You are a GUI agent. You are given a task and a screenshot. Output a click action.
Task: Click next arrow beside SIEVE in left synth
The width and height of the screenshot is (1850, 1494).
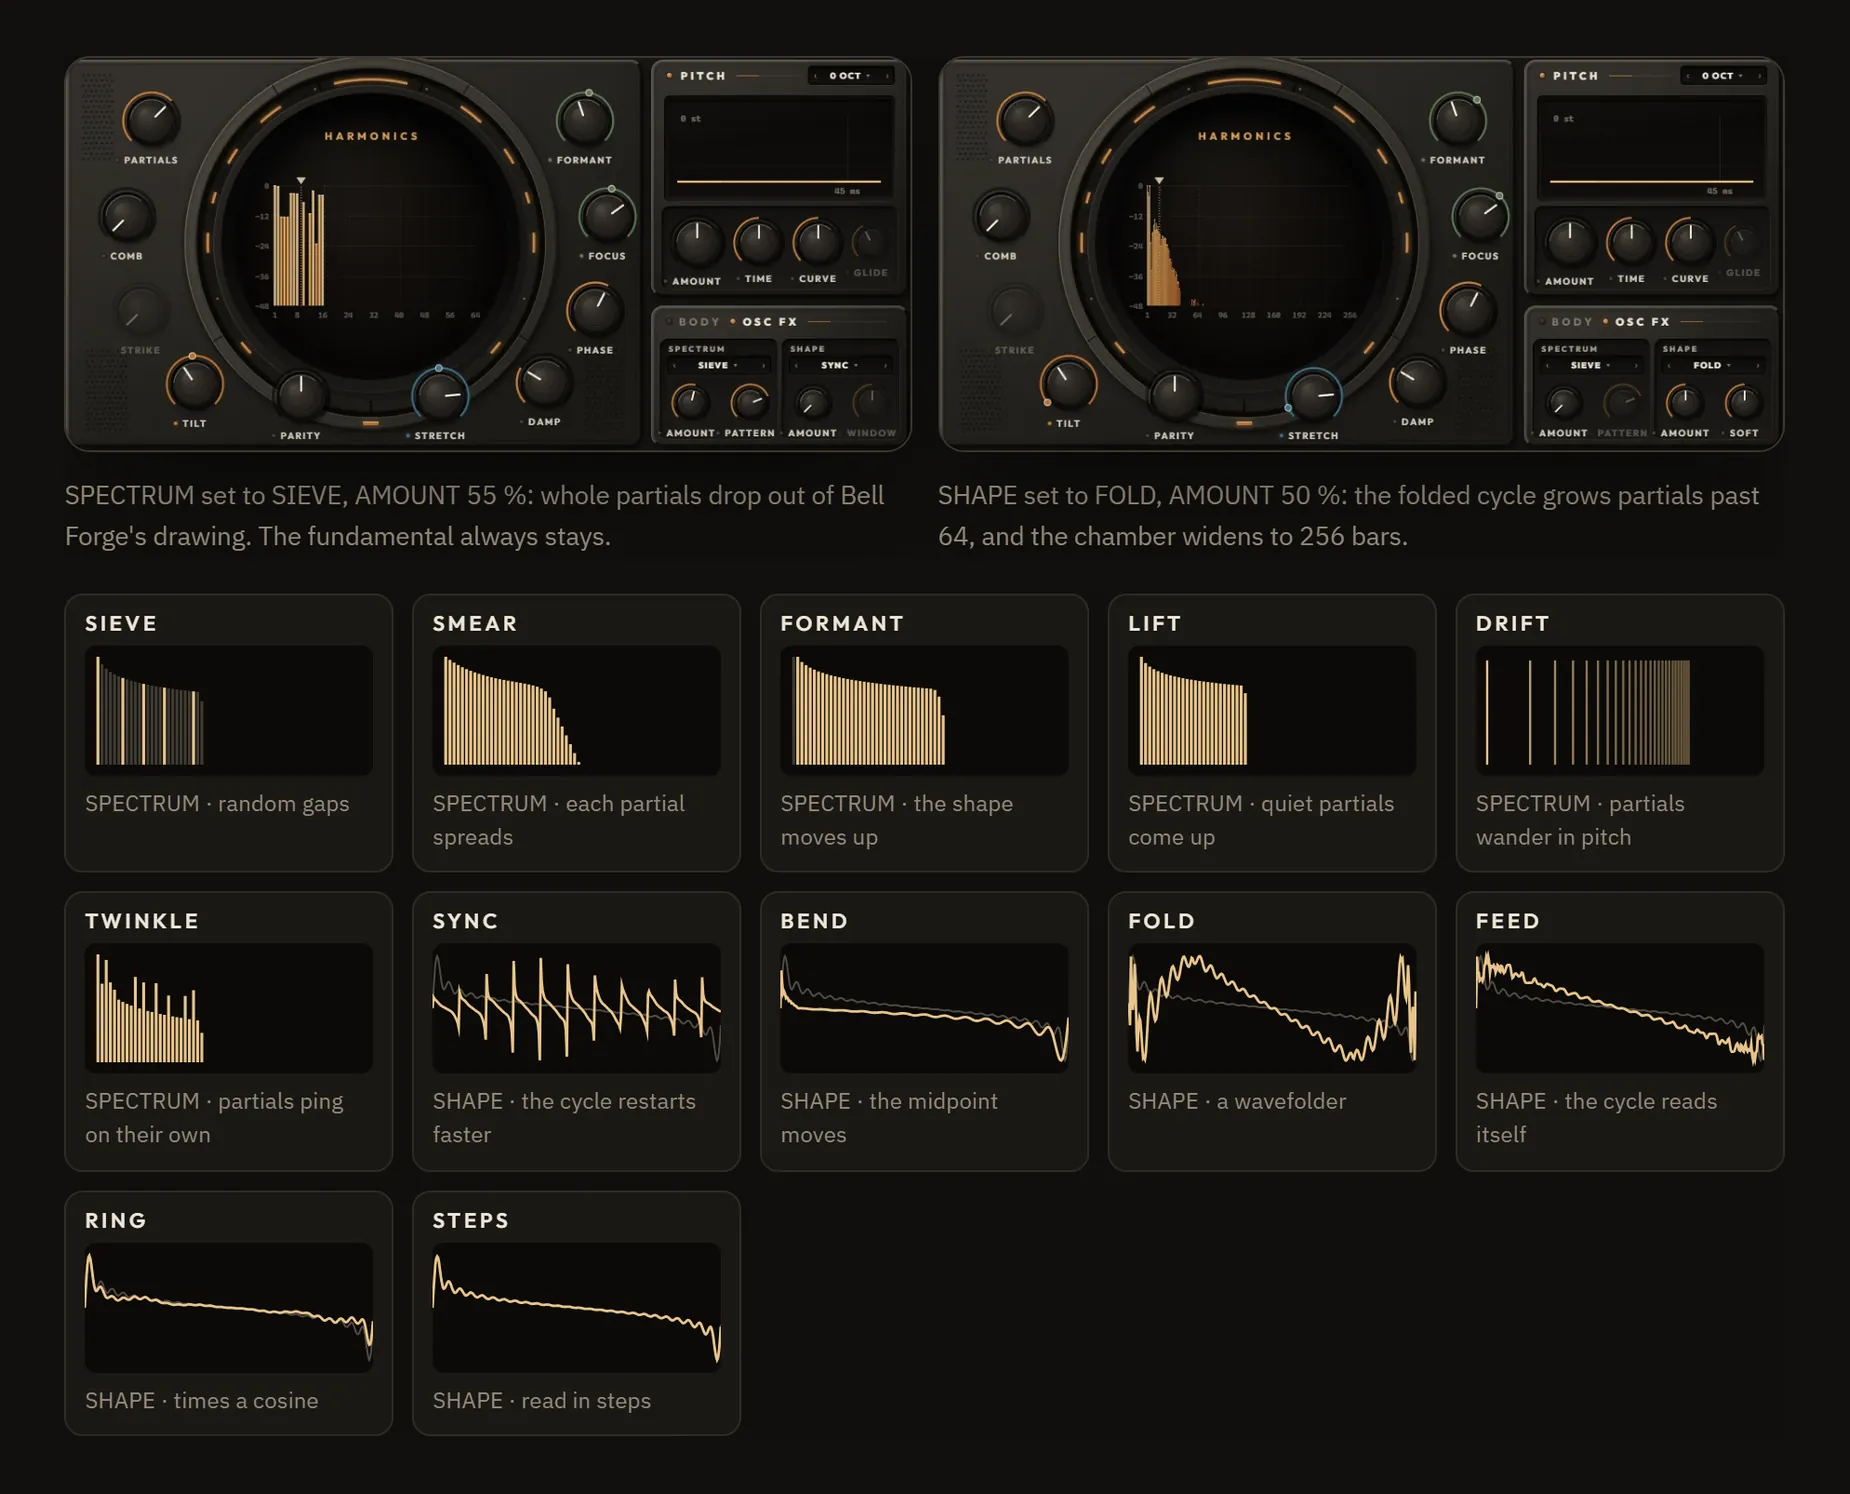764,366
